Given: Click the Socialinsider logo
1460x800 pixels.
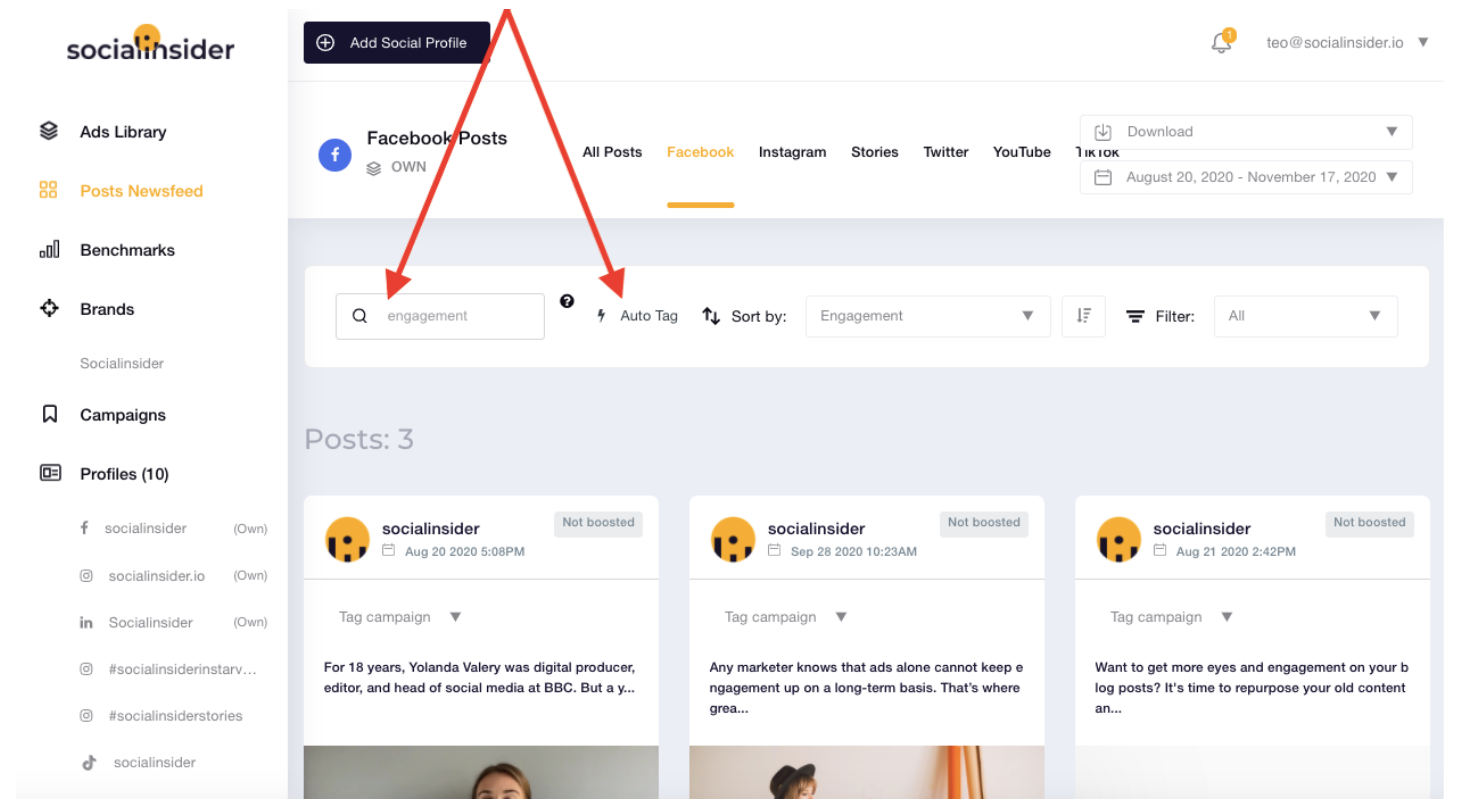Looking at the screenshot, I should (x=150, y=43).
